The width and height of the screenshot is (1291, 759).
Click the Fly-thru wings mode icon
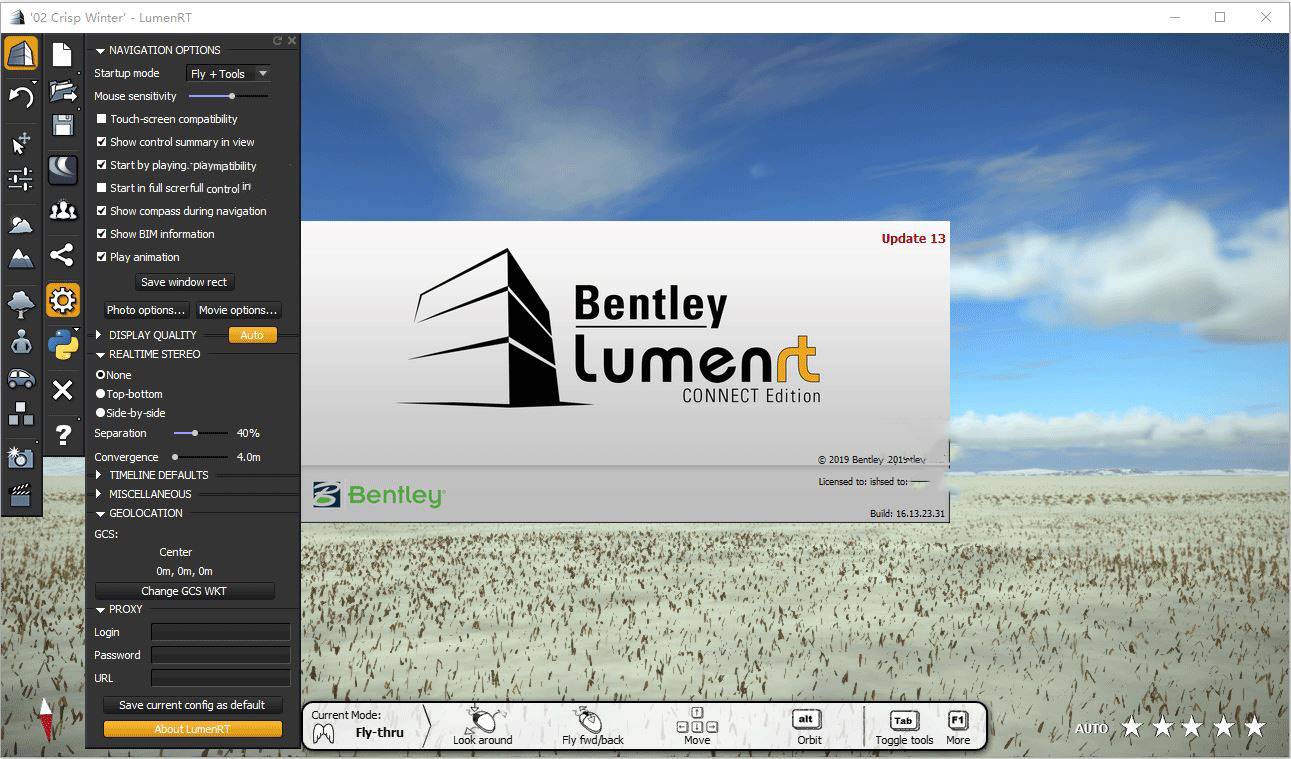pos(324,733)
